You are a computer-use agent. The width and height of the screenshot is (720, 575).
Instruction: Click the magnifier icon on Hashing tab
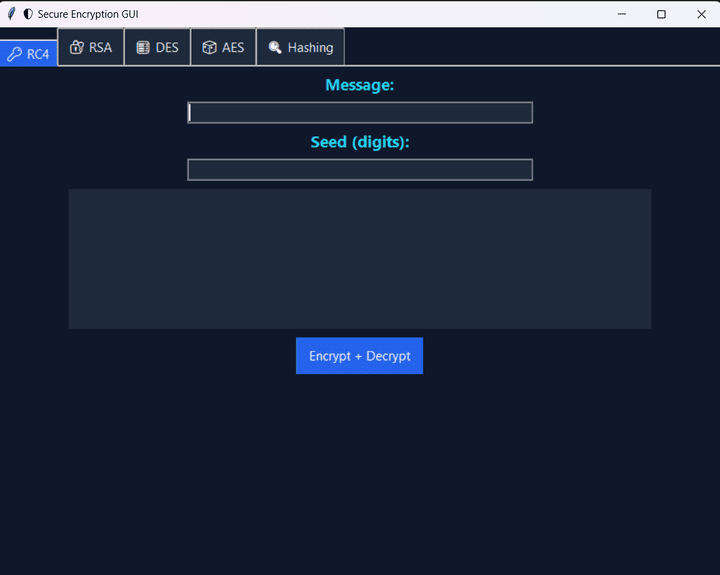coord(275,47)
